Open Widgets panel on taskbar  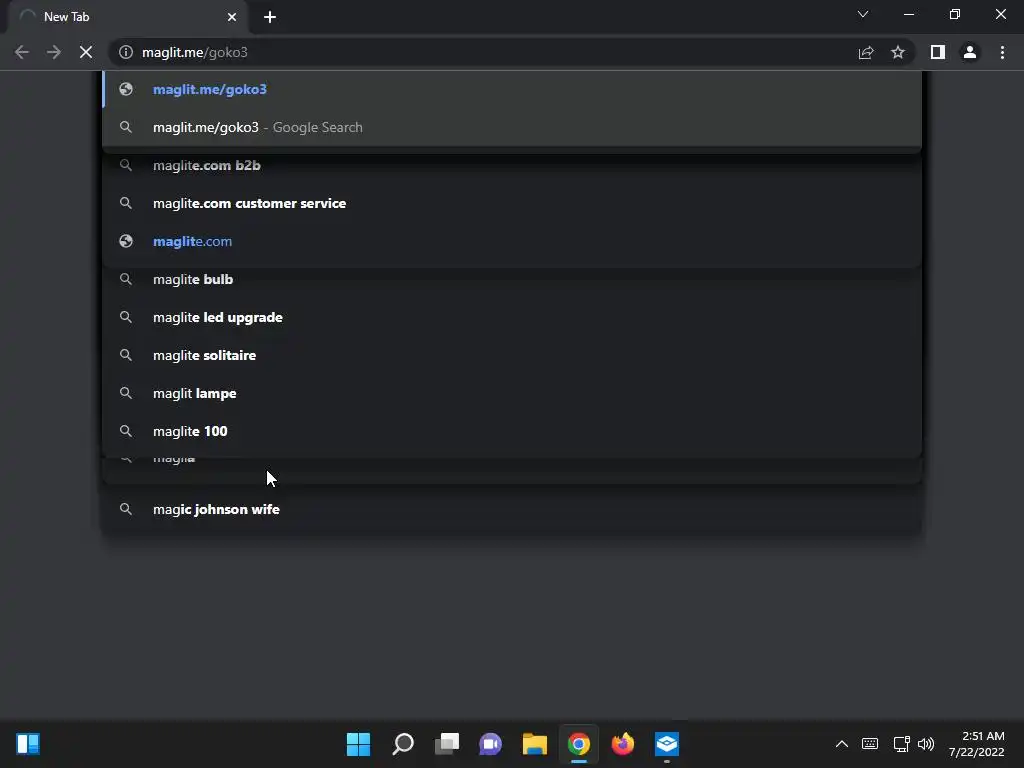pyautogui.click(x=28, y=744)
